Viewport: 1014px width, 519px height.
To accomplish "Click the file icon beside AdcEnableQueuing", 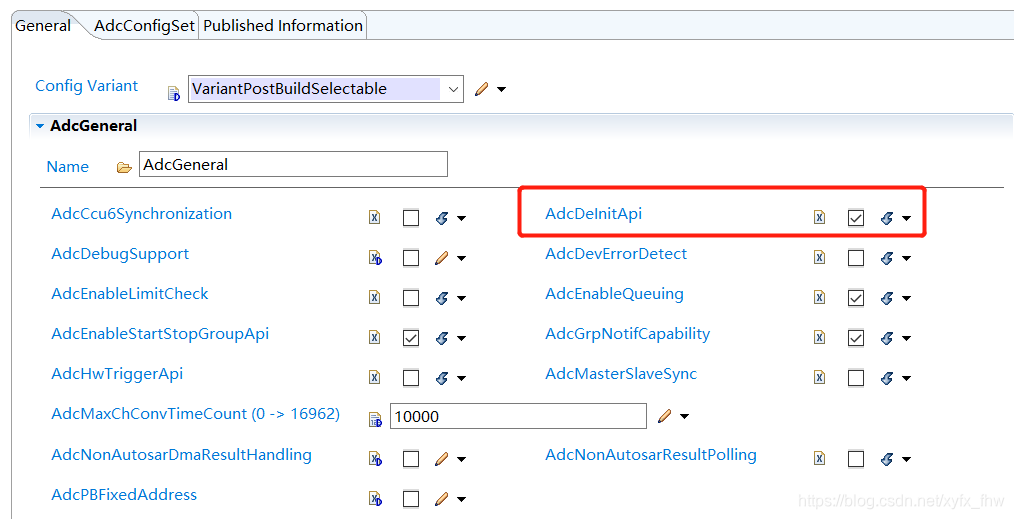I will click(x=819, y=298).
